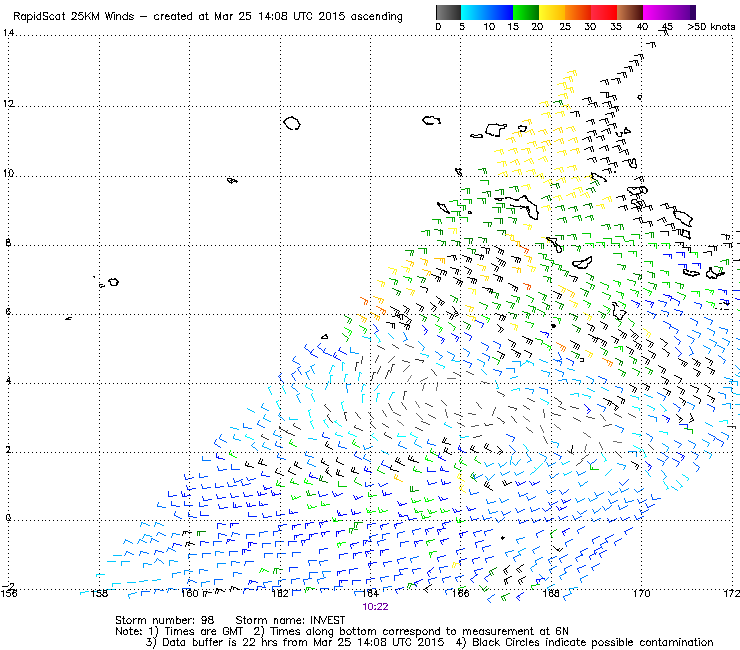Screen dimensions: 740x650
Task: Click longitude axis label 156
Action: tap(9, 593)
